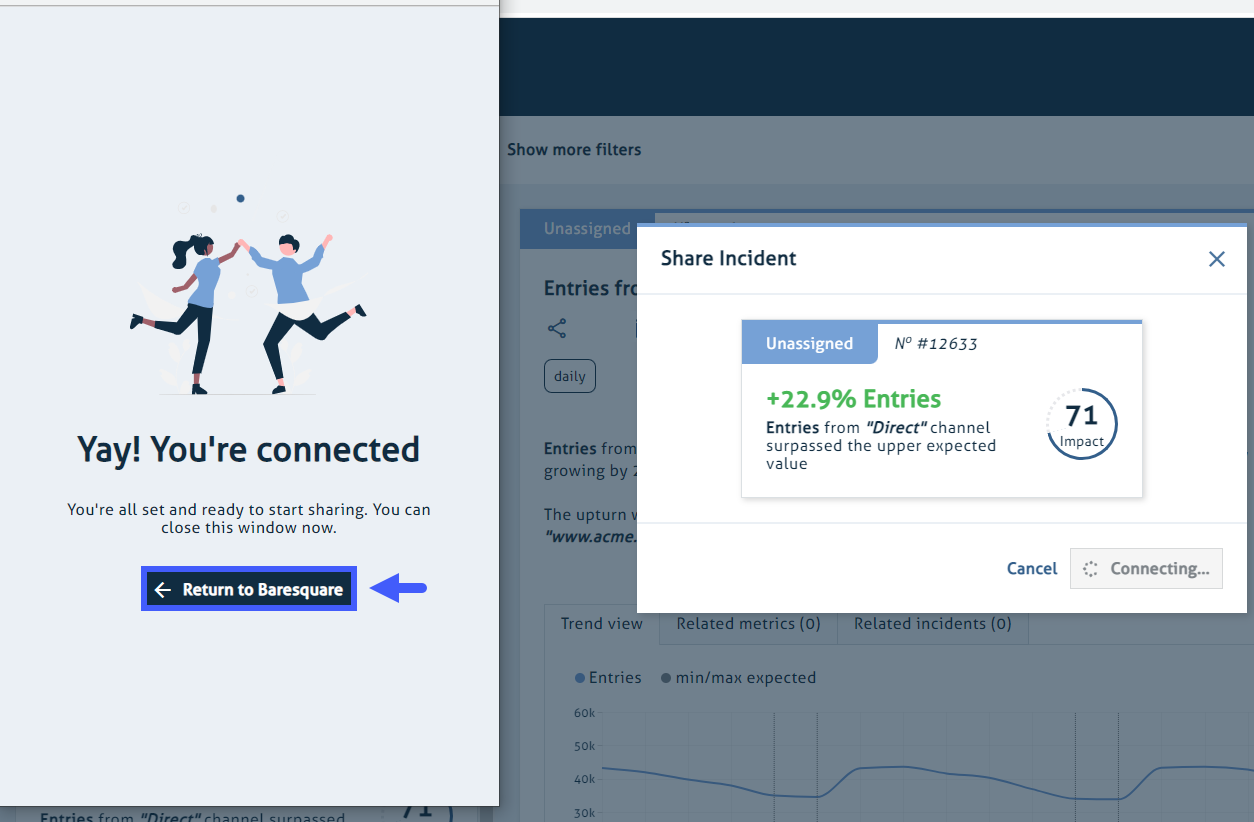Image resolution: width=1254 pixels, height=822 pixels.
Task: Expand Show more filters
Action: pos(574,149)
